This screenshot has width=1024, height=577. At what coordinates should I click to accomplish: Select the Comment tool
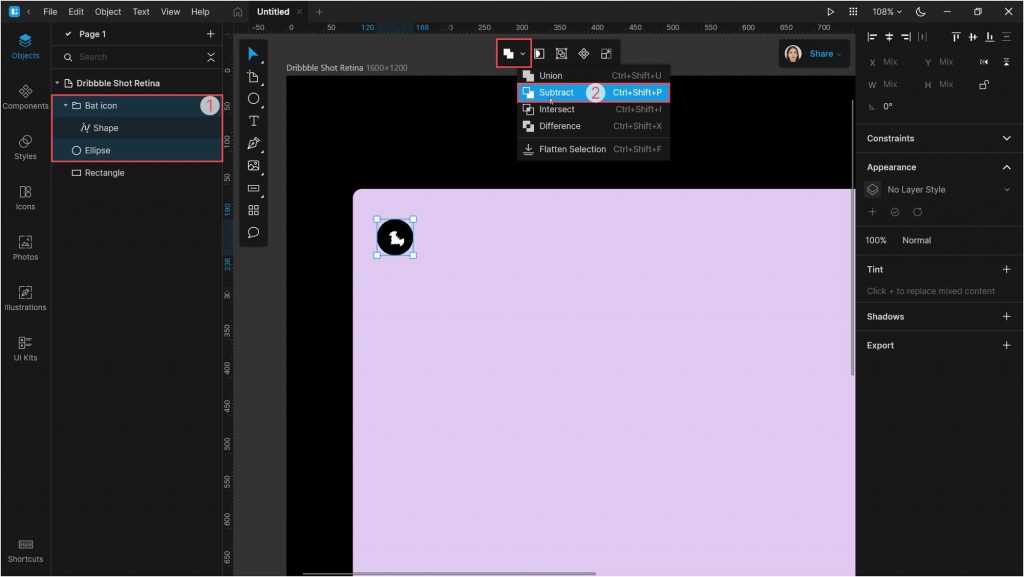pos(253,232)
